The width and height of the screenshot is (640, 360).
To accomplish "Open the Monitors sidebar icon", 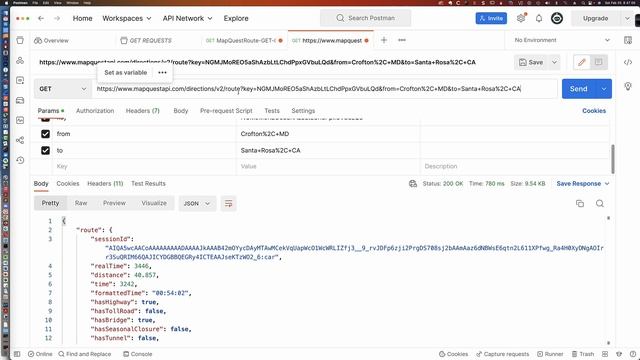I will click(x=20, y=120).
